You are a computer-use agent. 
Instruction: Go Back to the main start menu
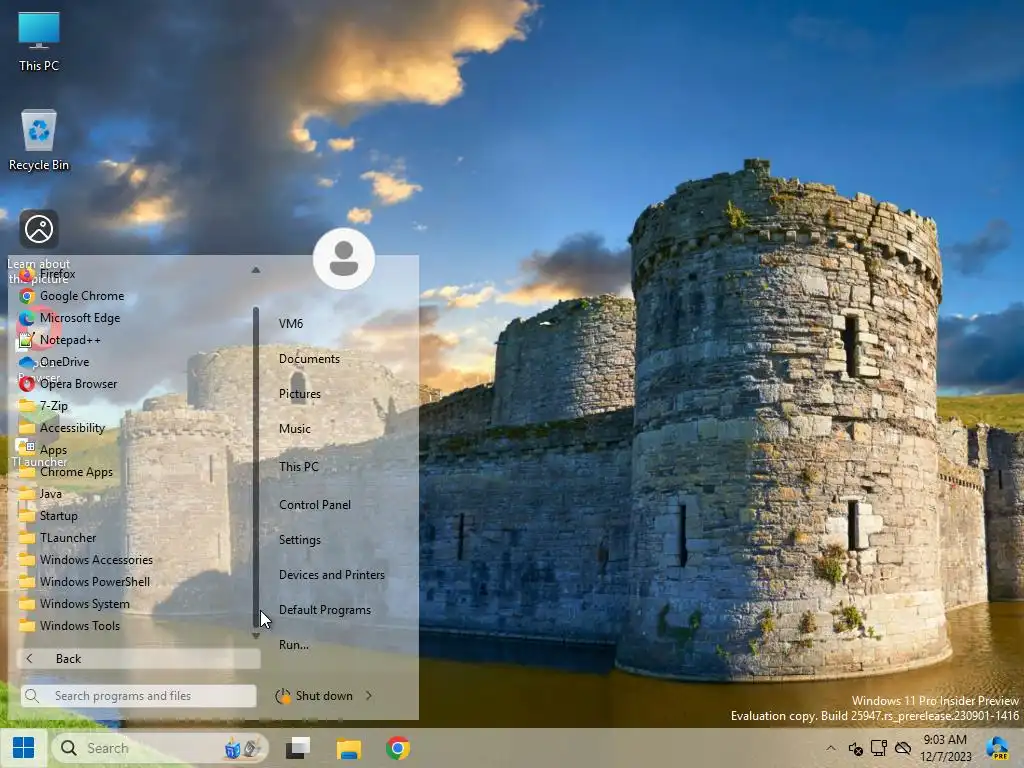pos(138,658)
